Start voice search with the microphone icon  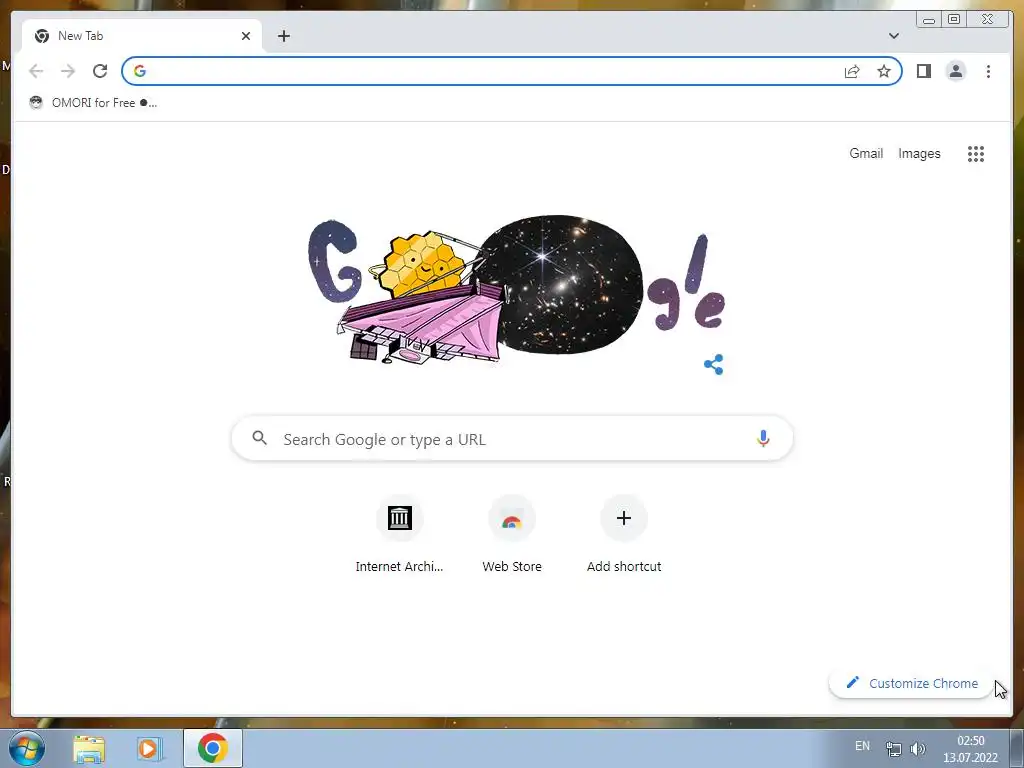tap(763, 439)
